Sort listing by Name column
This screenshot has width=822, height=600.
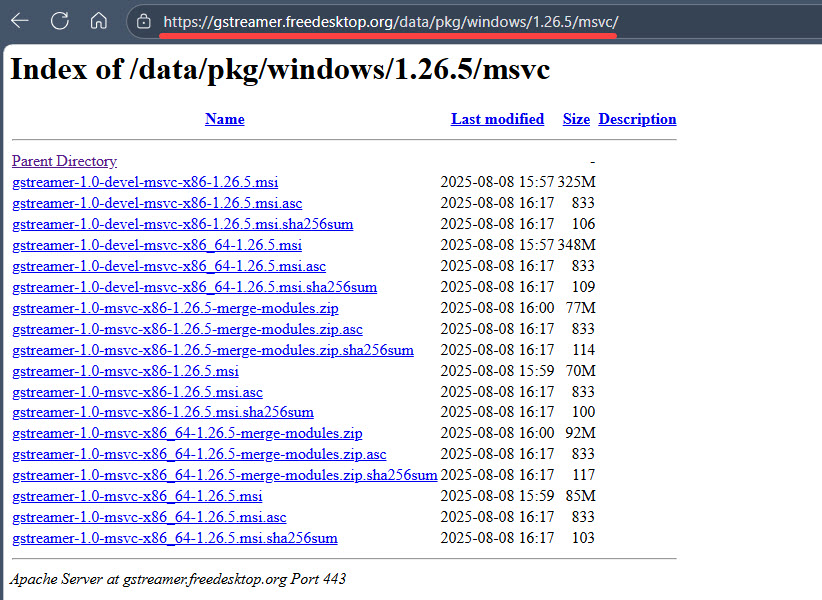(x=224, y=119)
